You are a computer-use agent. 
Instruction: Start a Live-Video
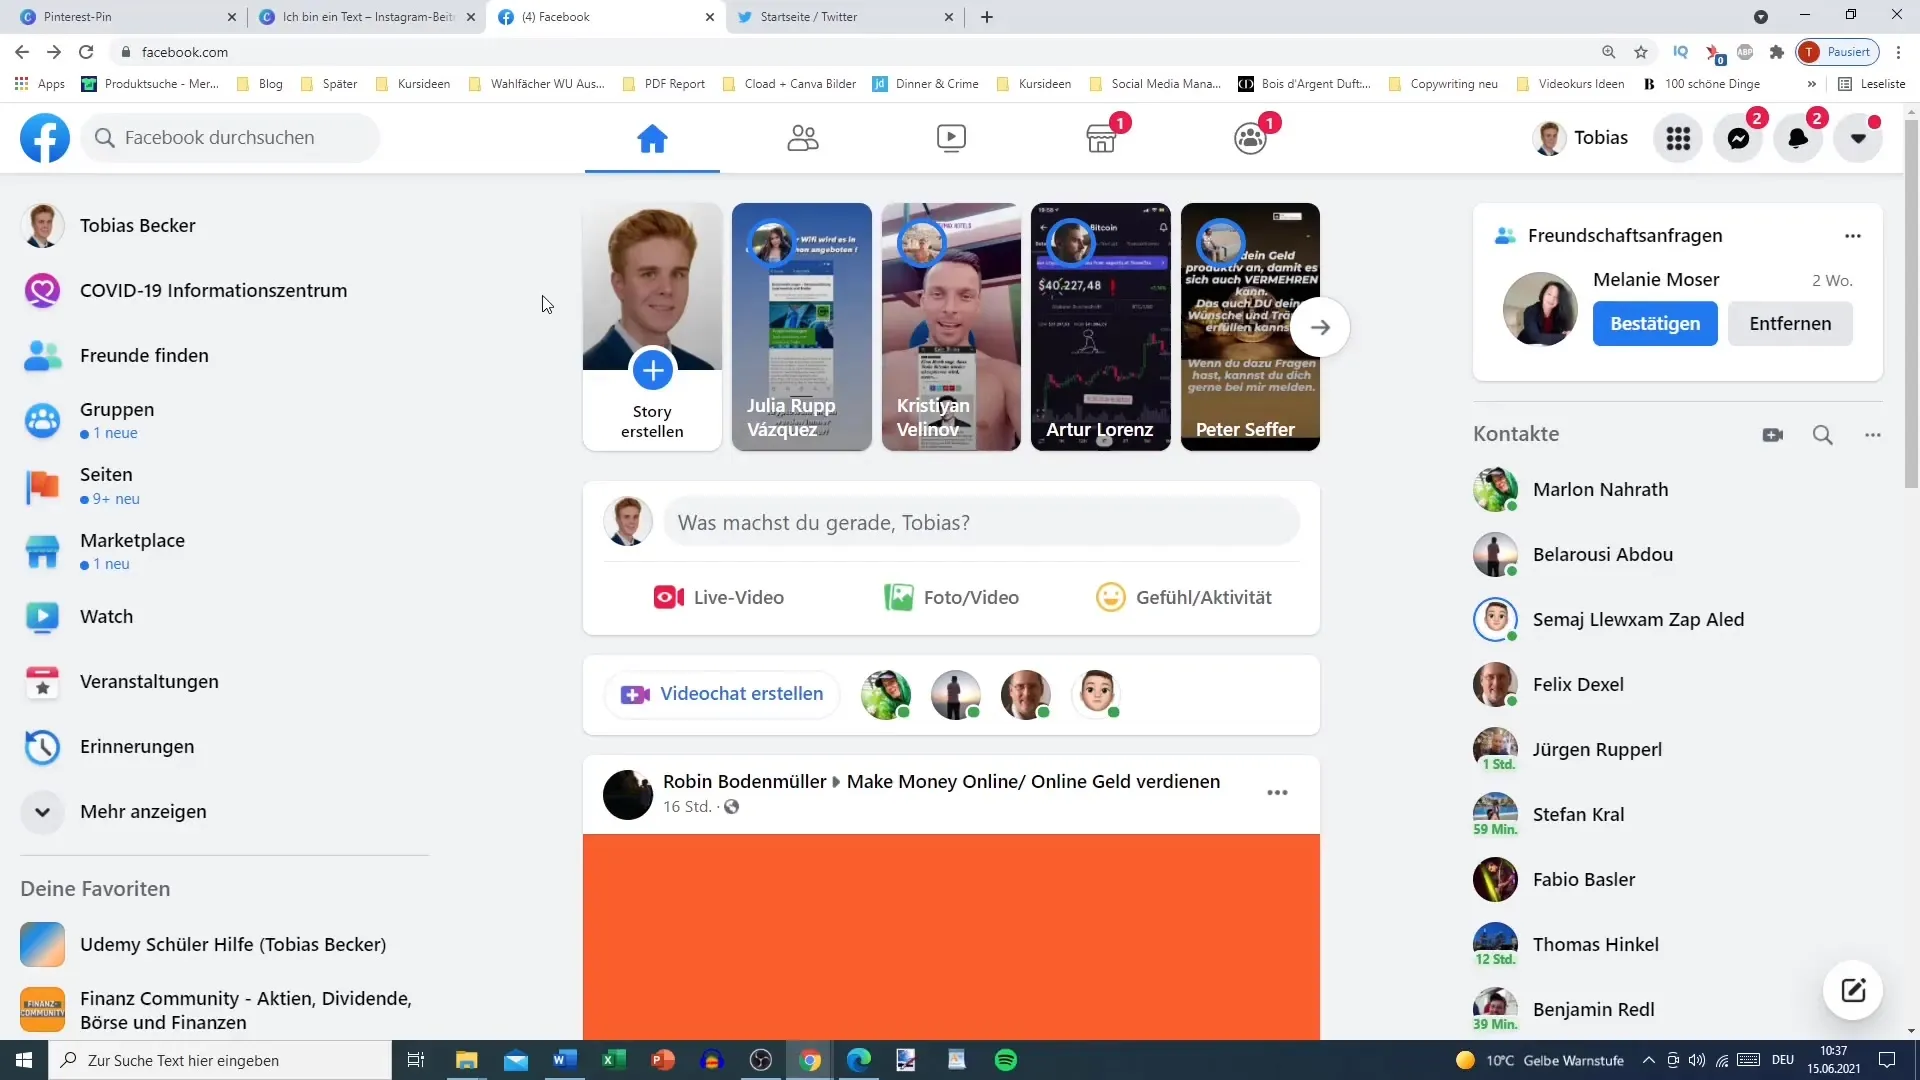[718, 598]
